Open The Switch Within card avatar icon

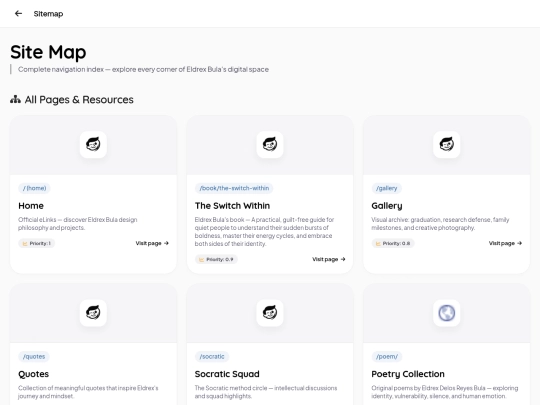point(270,144)
